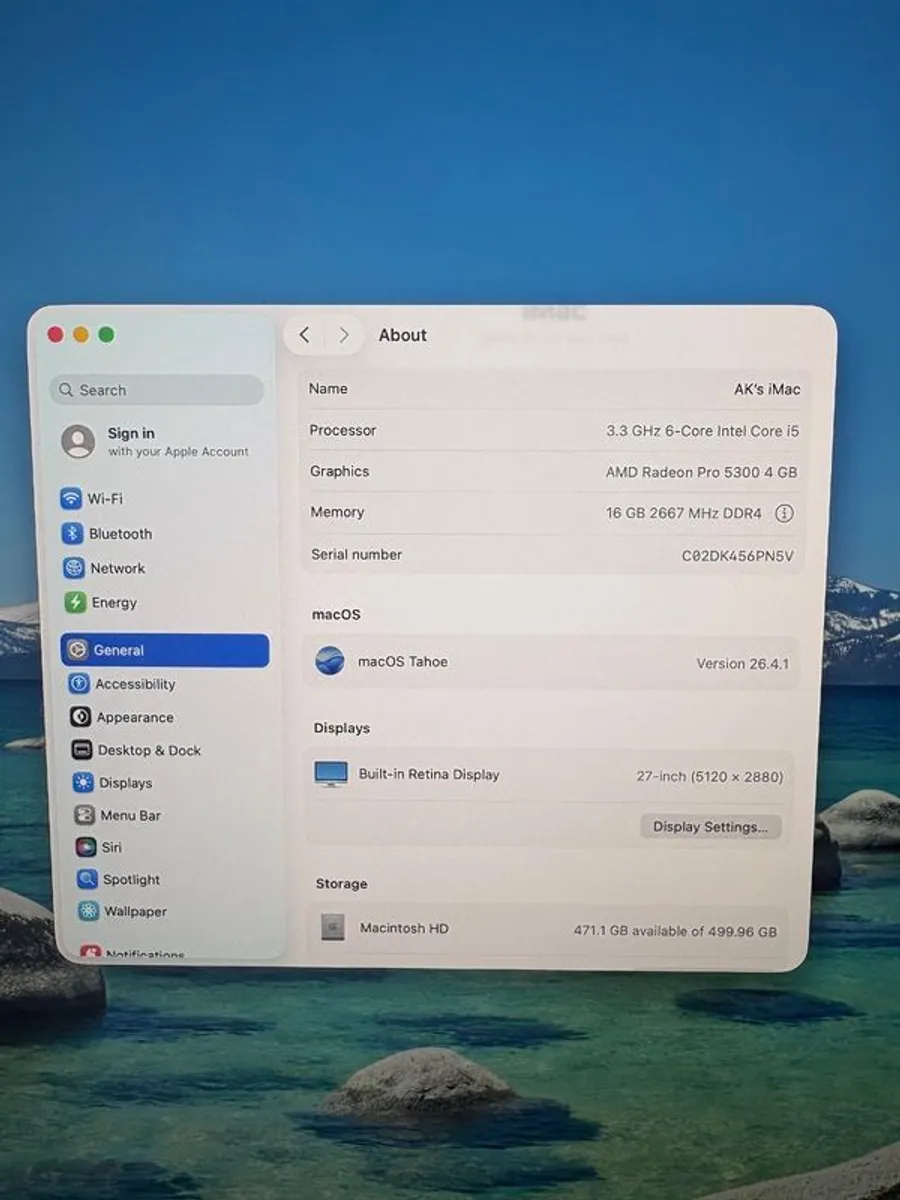Click the macOS Tahoe logo icon
This screenshot has height=1200, width=900.
(330, 661)
